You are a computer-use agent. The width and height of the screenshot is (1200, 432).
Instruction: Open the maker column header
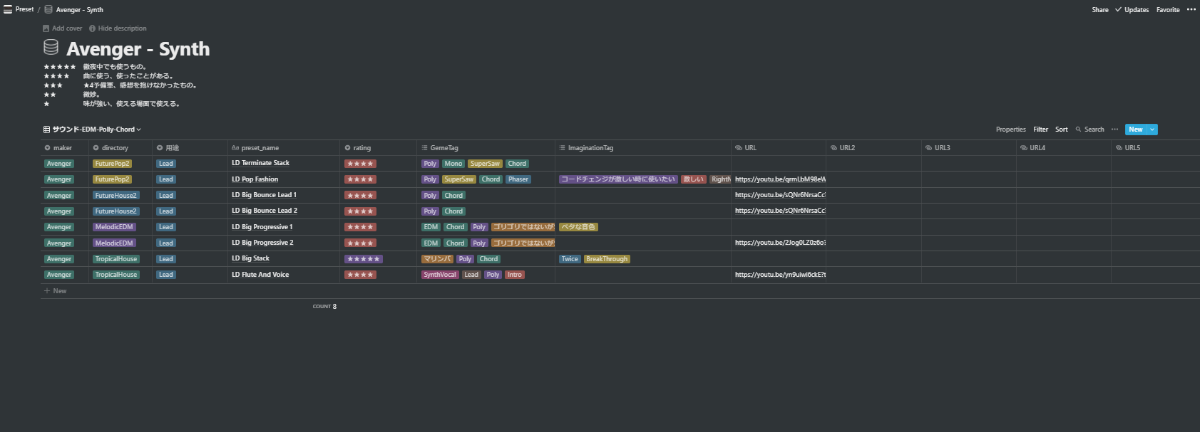click(64, 147)
